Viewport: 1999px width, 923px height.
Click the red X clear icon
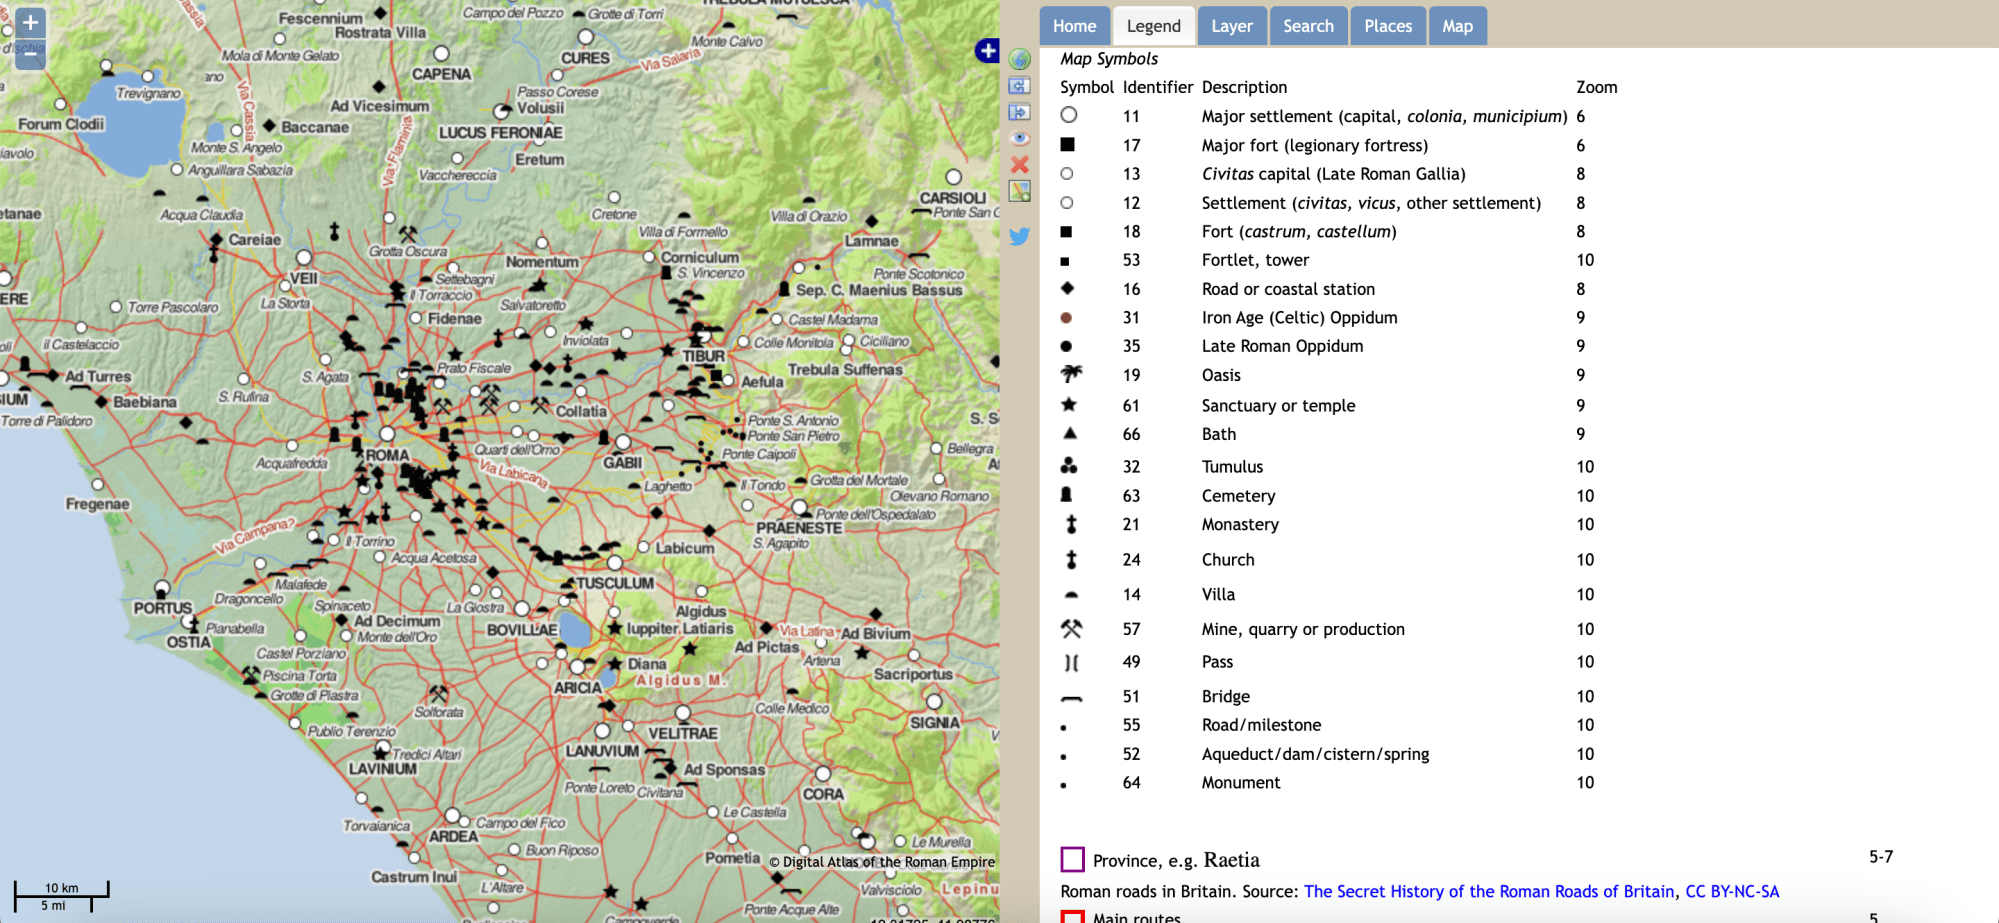(x=1019, y=164)
